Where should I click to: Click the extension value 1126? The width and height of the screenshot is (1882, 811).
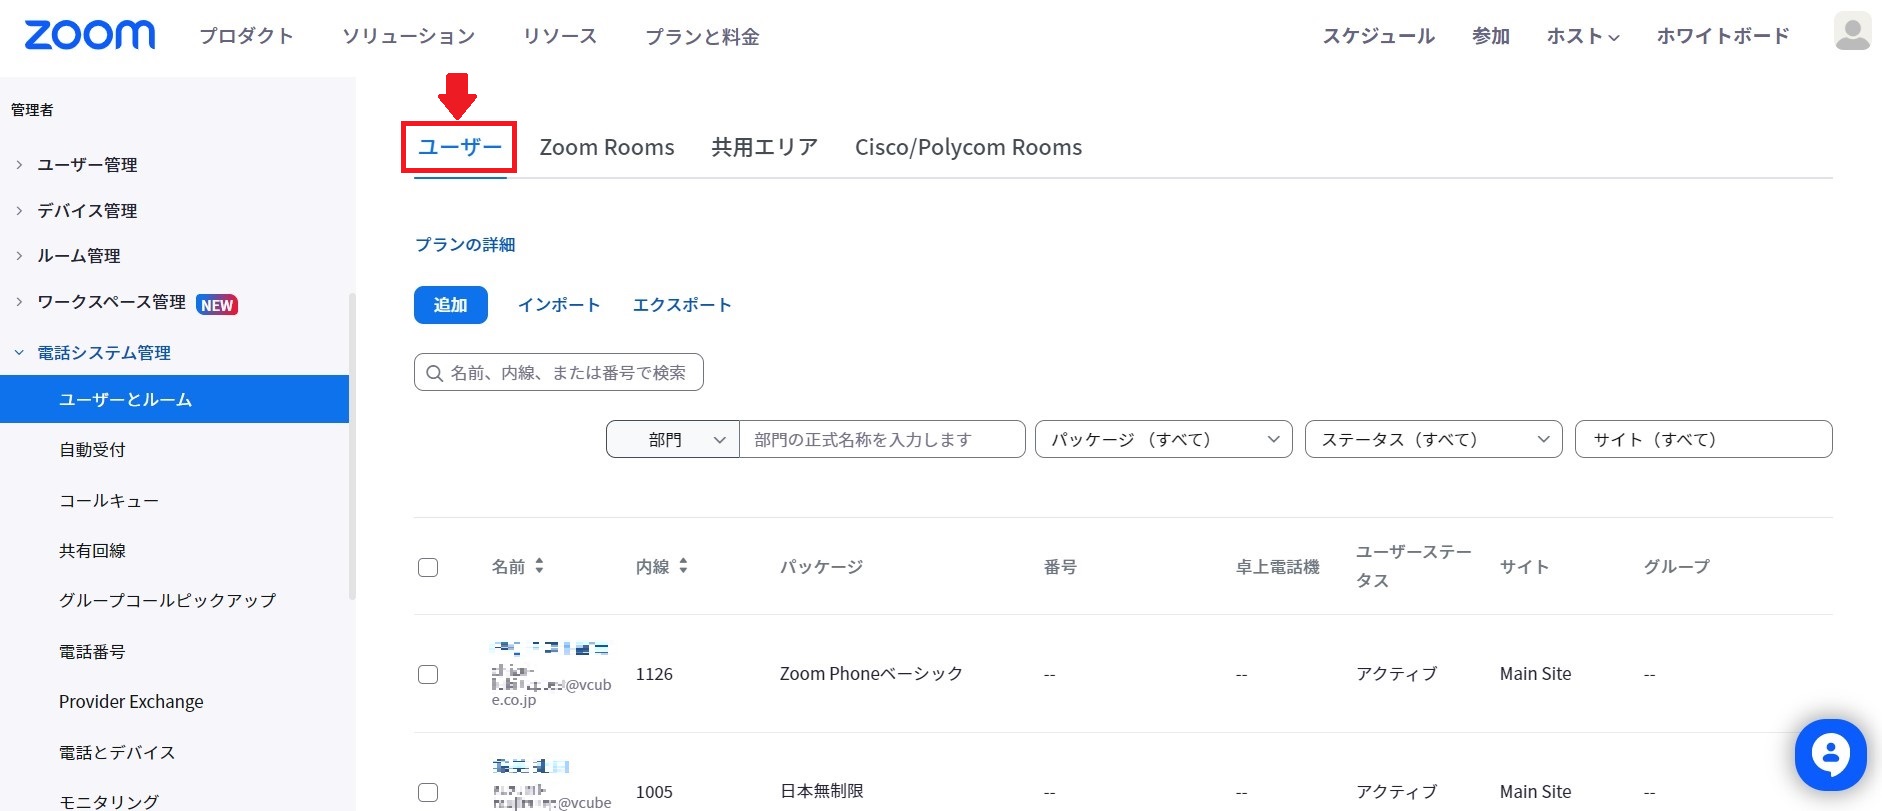coord(654,674)
